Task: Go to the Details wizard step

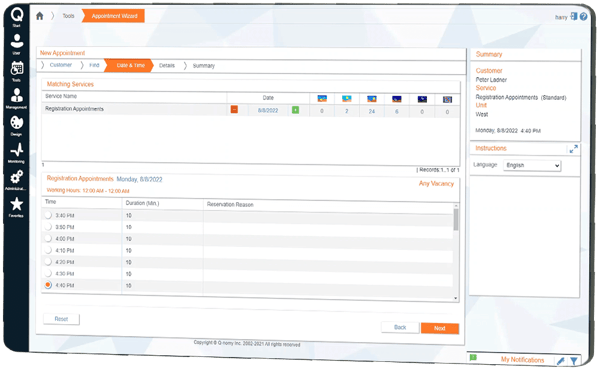Action: (x=167, y=65)
